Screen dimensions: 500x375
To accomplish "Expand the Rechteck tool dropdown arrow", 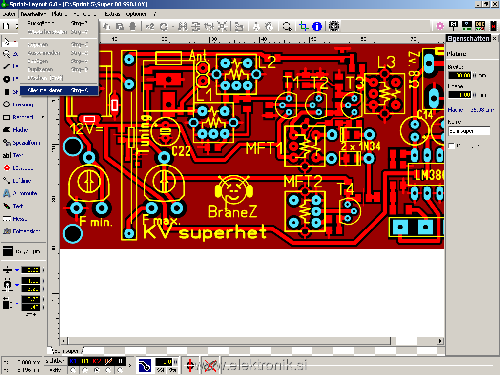I will [x=43, y=117].
